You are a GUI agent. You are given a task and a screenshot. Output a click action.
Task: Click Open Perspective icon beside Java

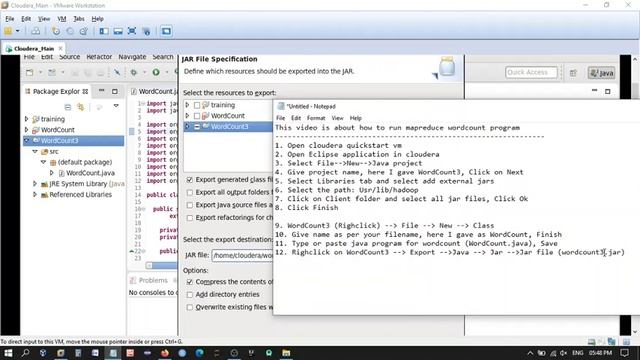pyautogui.click(x=573, y=73)
